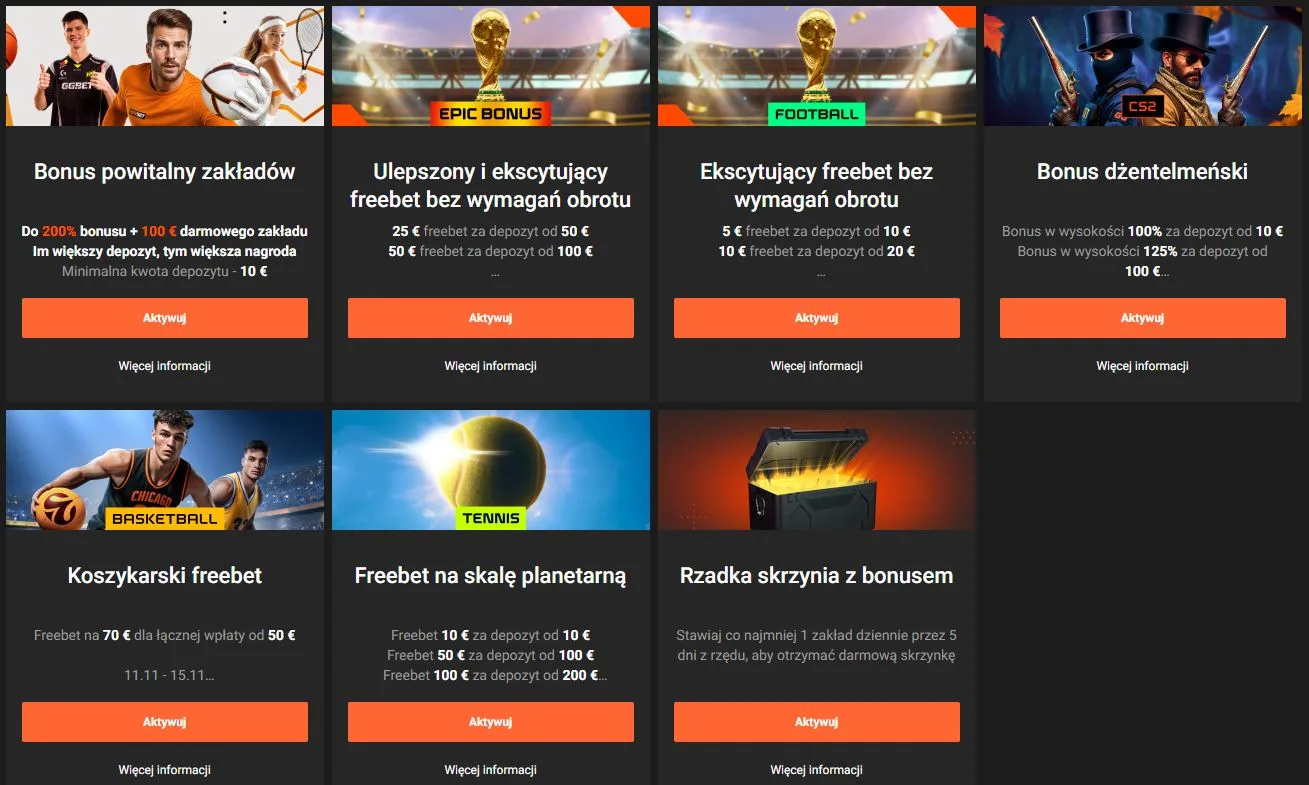Open Więcej informacji for Bonus powitalny zakładów
The height and width of the screenshot is (785, 1309).
pyautogui.click(x=165, y=366)
